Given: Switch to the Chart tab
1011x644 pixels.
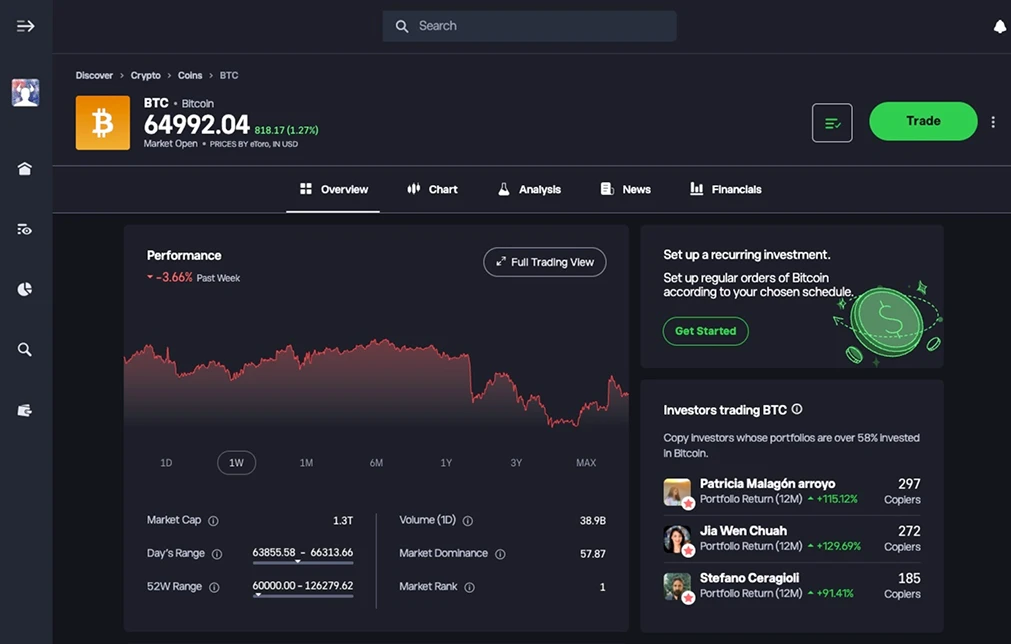Looking at the screenshot, I should tap(432, 189).
